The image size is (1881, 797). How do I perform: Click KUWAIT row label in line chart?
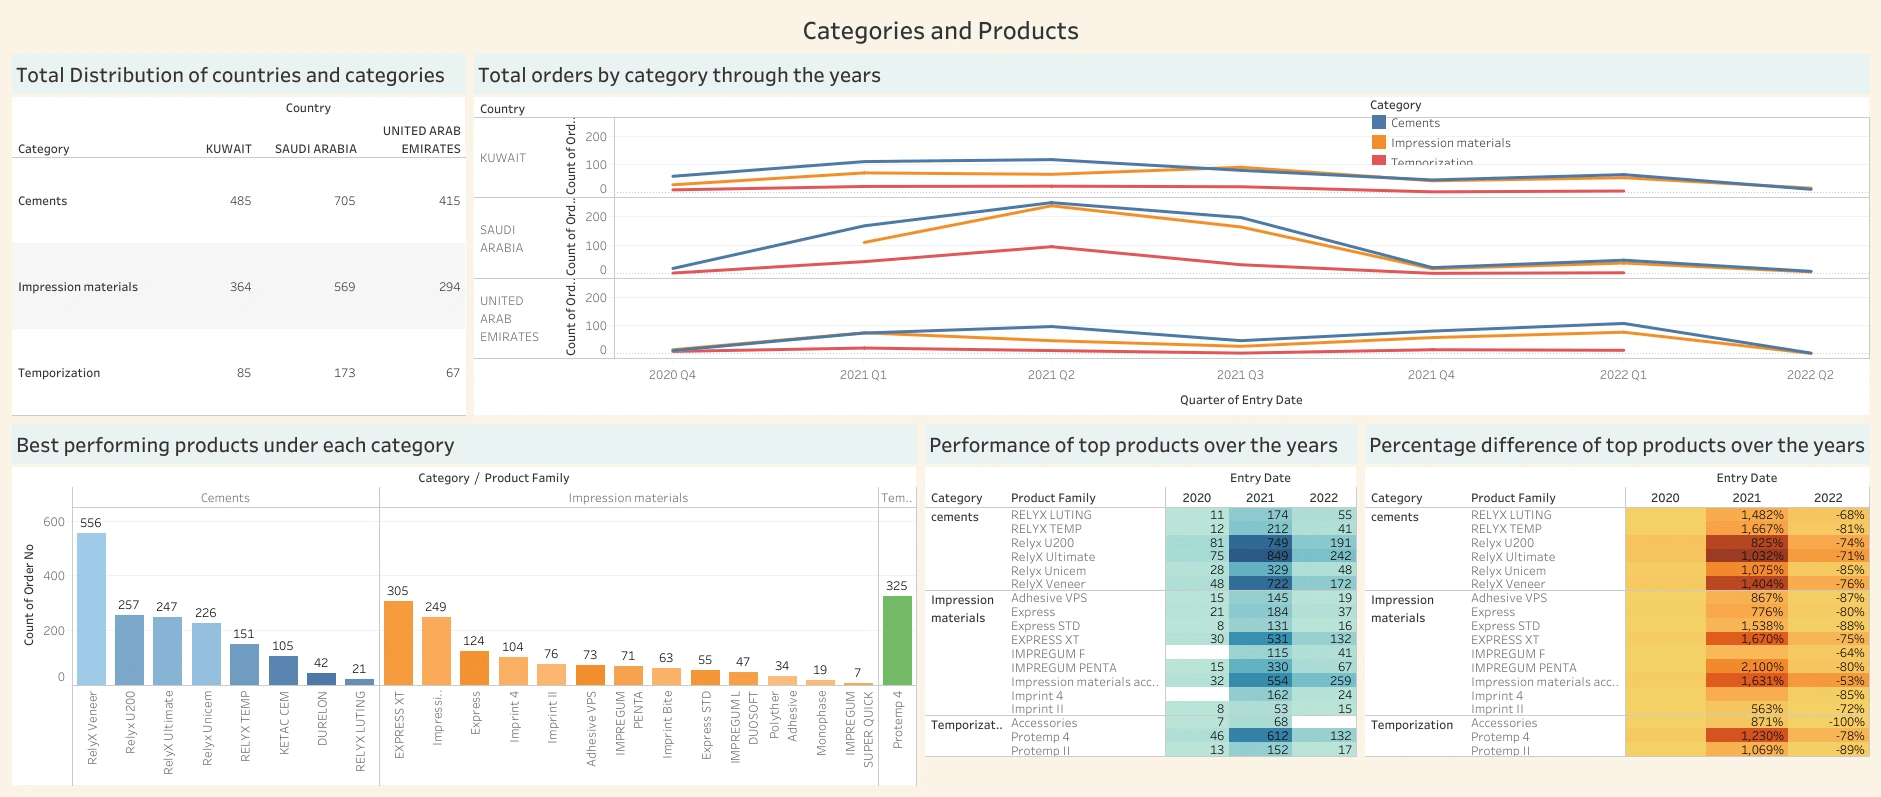503,158
